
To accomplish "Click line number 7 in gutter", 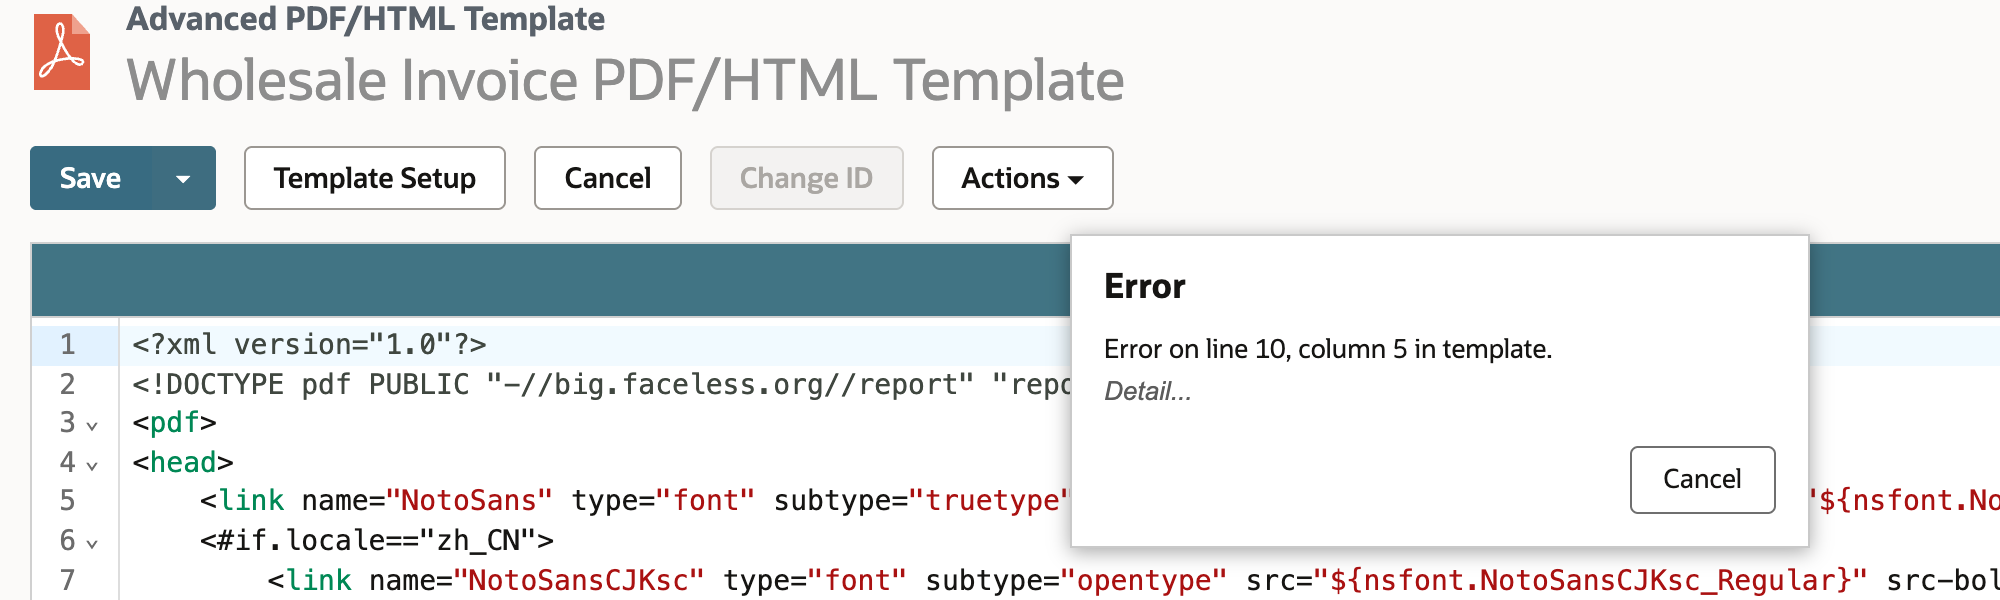I will coord(67,580).
